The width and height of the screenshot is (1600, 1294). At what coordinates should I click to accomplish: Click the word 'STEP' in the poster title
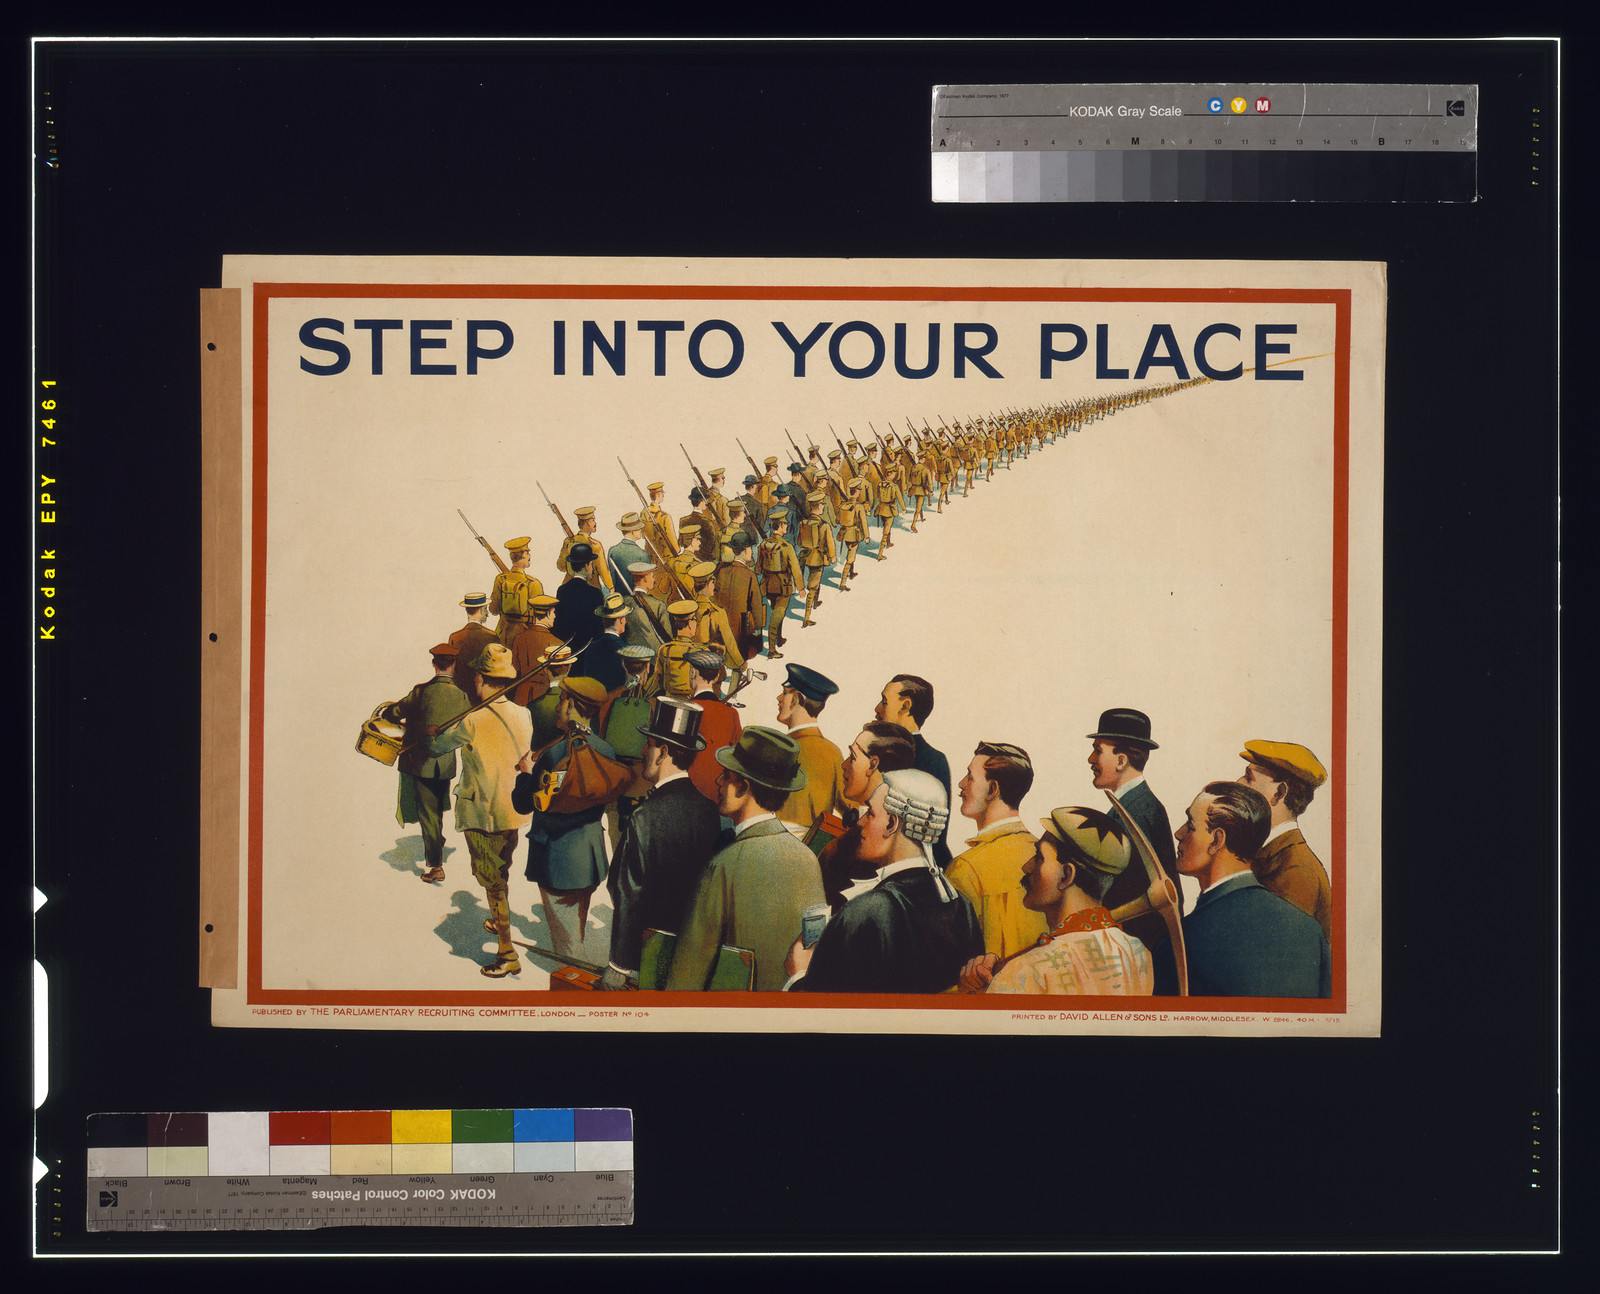[406, 348]
